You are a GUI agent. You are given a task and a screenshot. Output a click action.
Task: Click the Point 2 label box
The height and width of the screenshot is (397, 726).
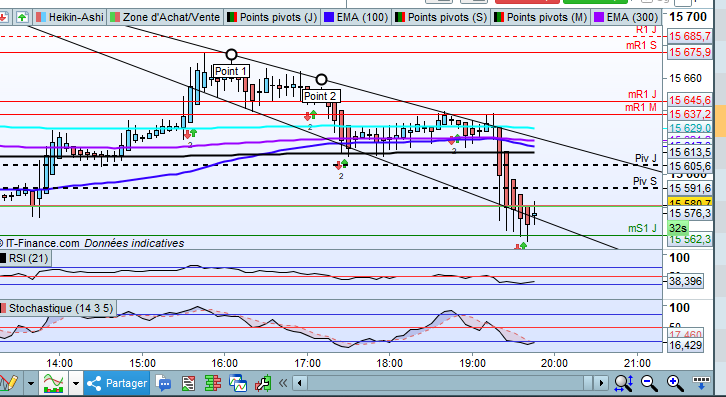(320, 96)
